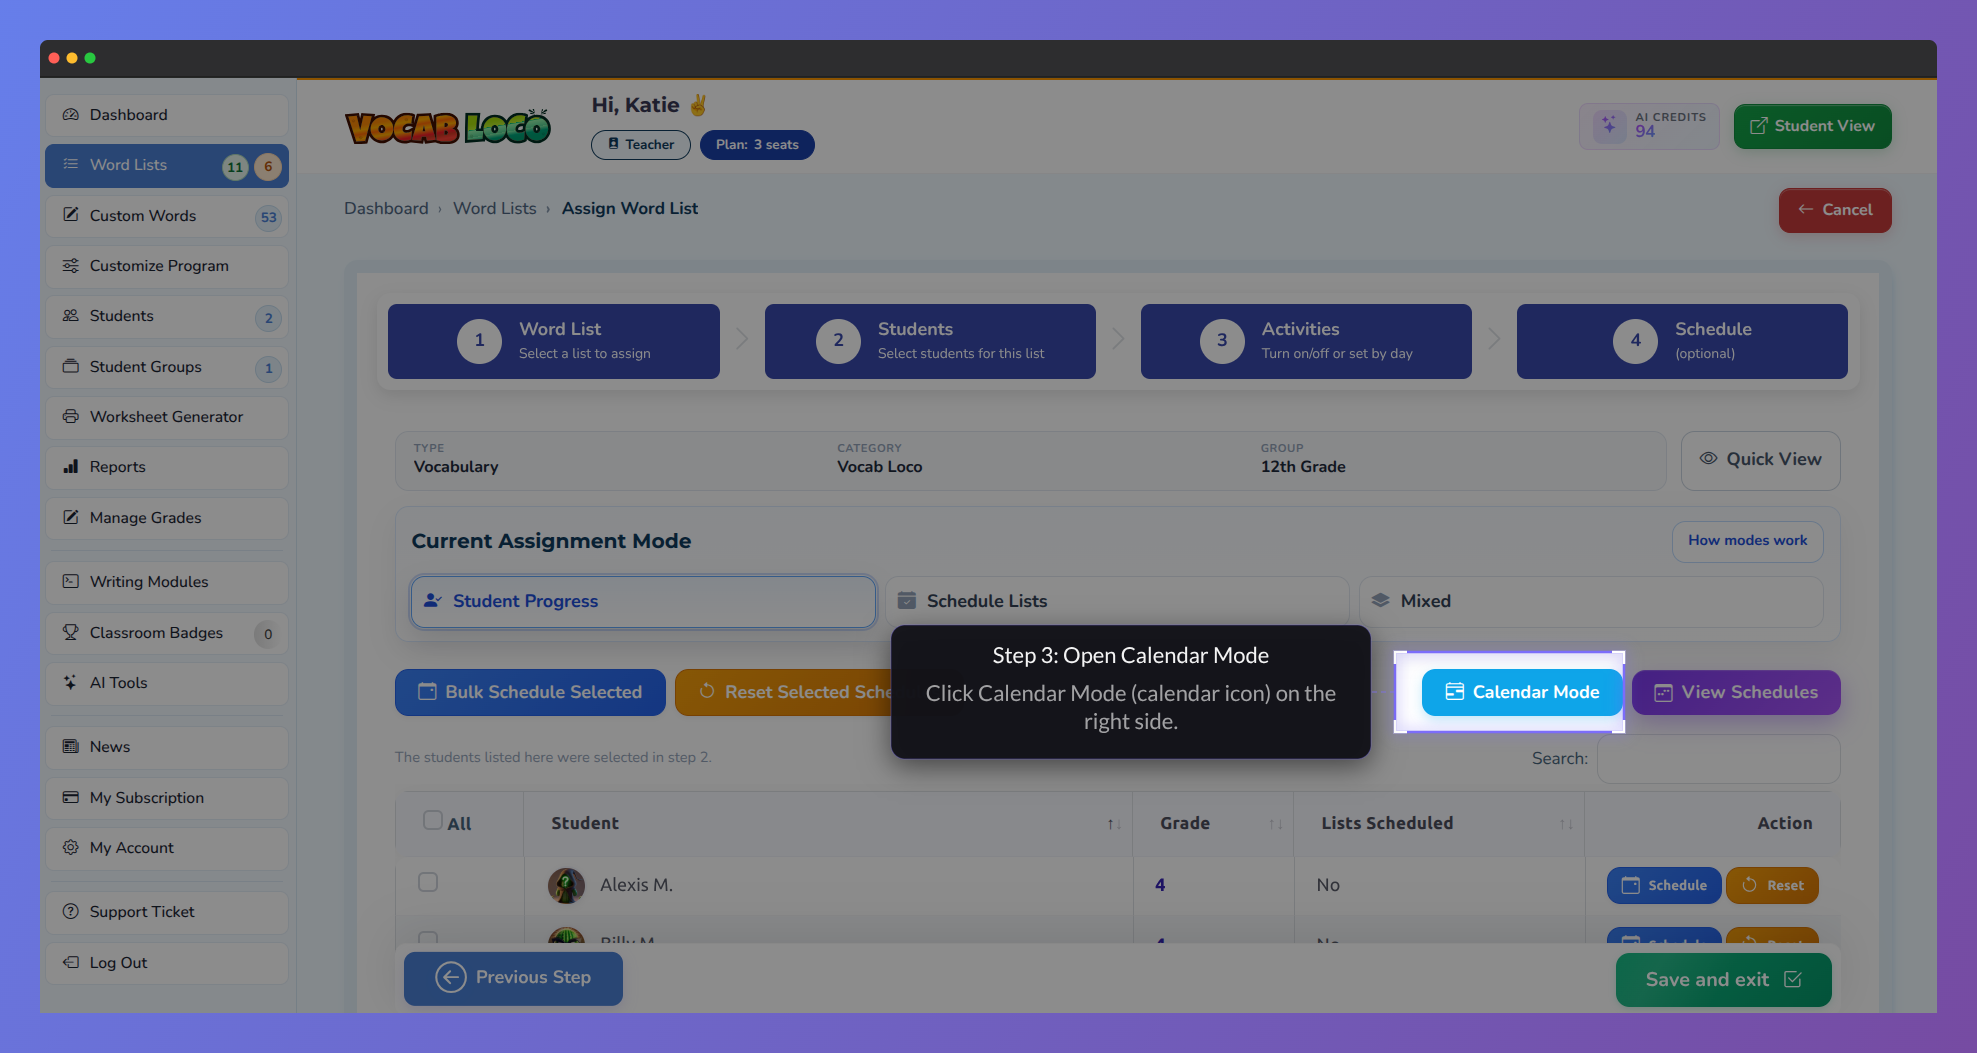
Task: Click View Schedules
Action: 1736,692
